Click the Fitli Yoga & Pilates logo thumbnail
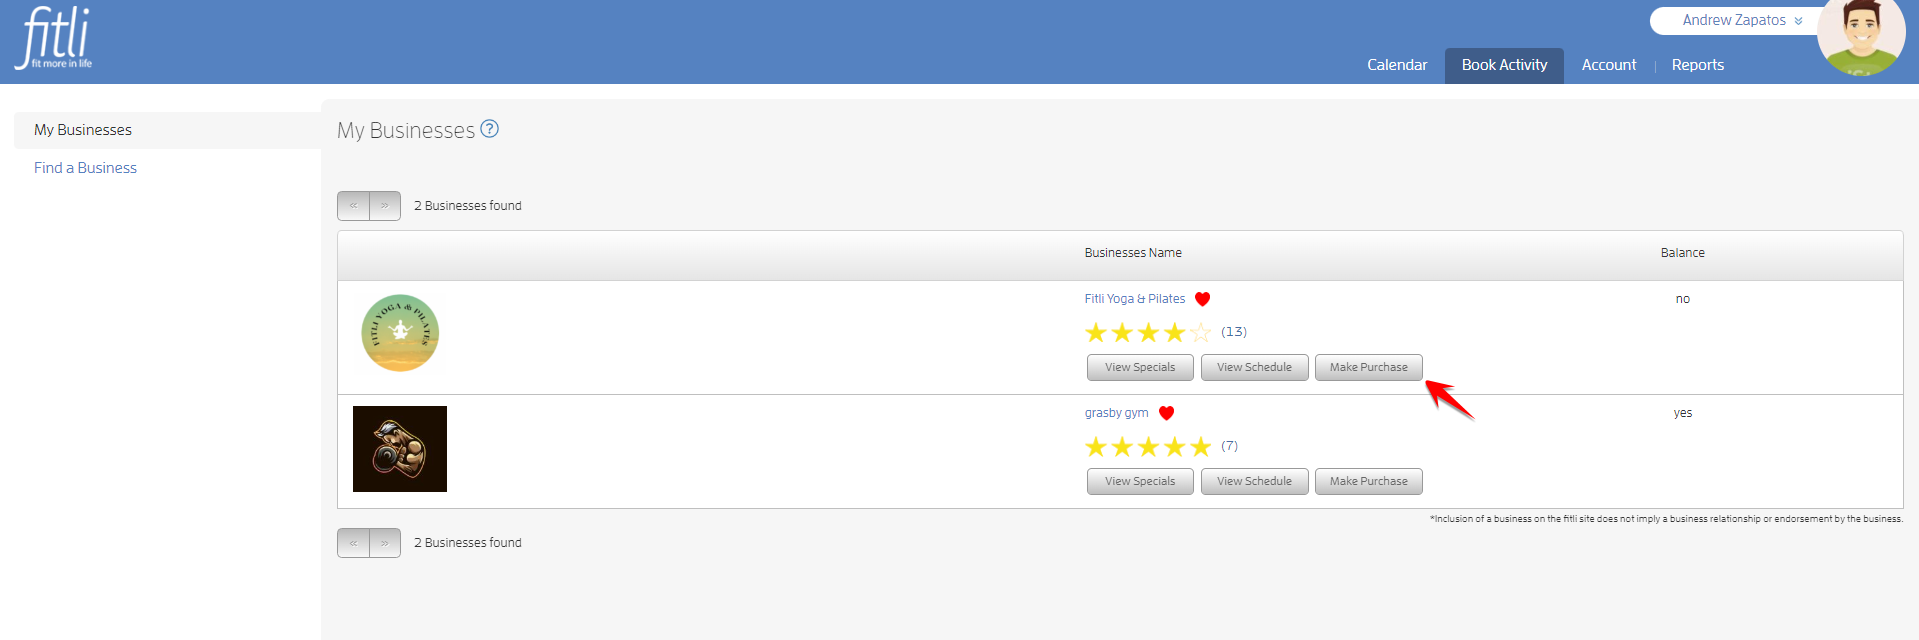Viewport: 1919px width, 640px height. [400, 333]
